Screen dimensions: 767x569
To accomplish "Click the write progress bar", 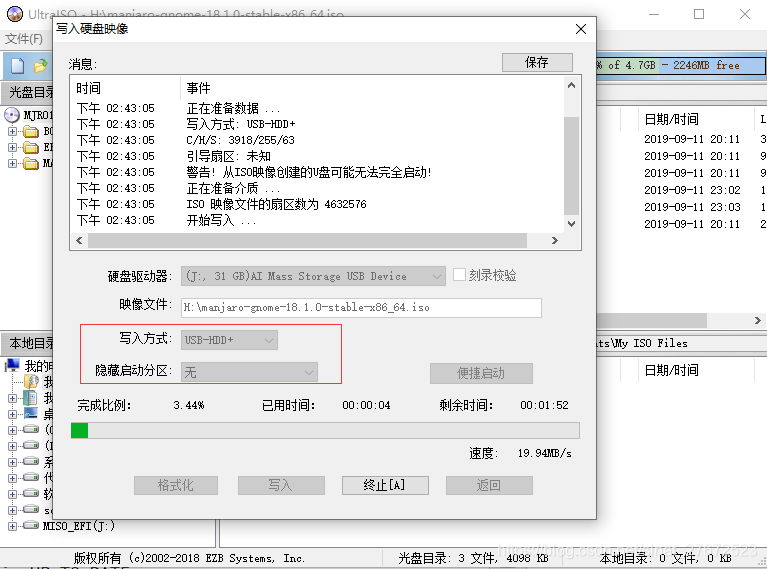I will click(325, 431).
